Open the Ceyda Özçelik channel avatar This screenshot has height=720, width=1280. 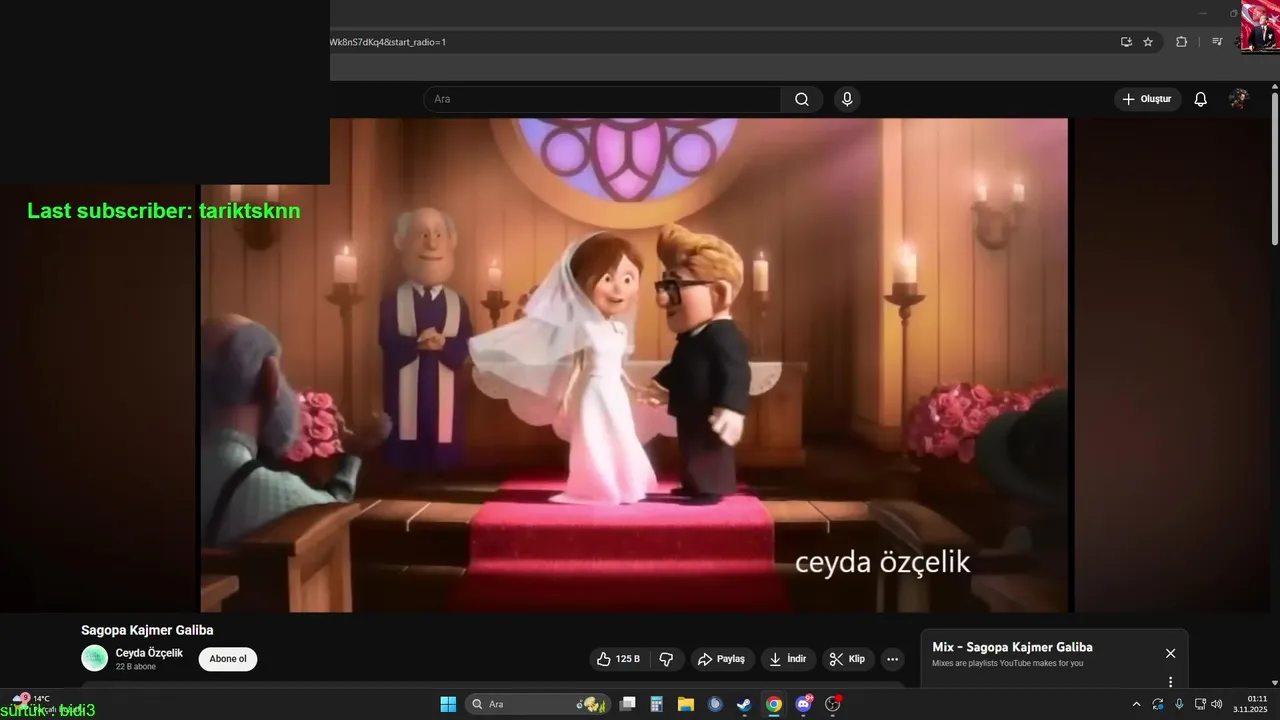(94, 658)
